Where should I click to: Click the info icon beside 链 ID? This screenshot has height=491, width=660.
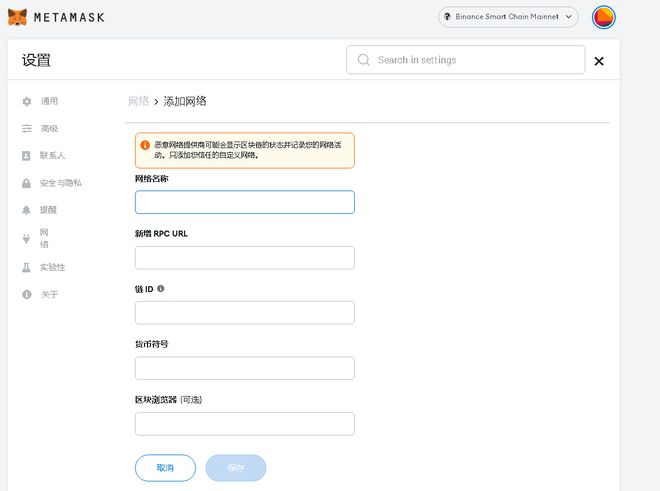click(x=160, y=288)
